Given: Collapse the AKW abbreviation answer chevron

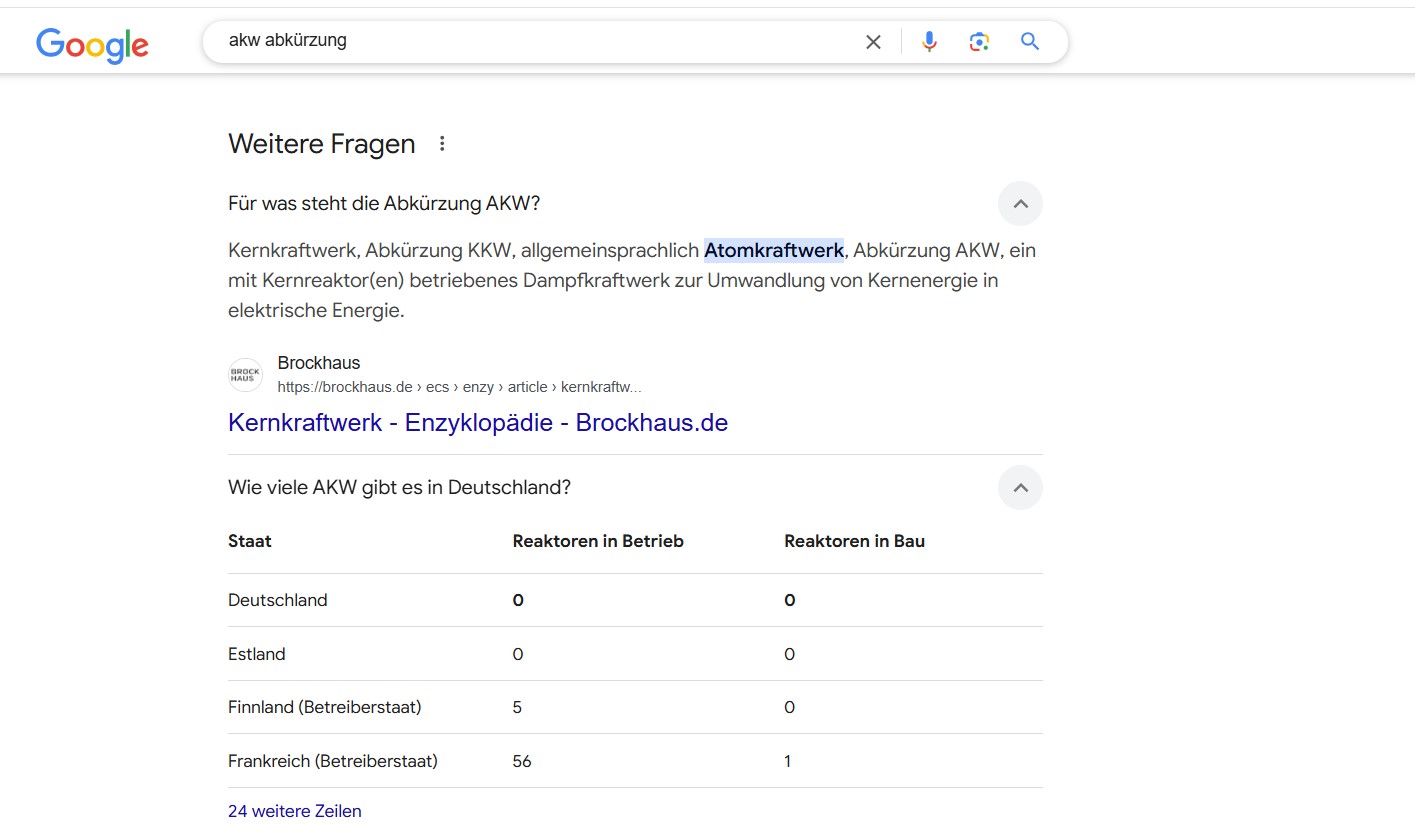Looking at the screenshot, I should click(1020, 204).
